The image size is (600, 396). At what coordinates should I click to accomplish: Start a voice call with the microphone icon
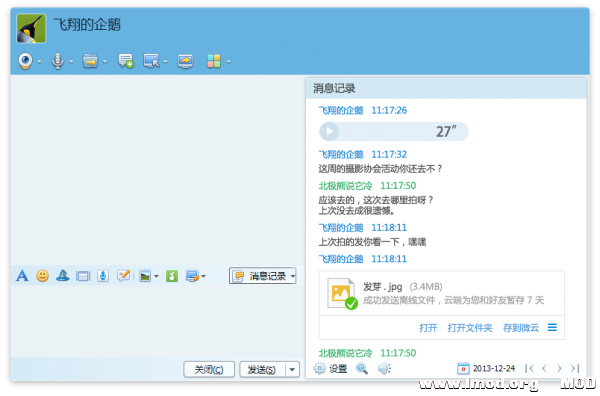click(57, 61)
